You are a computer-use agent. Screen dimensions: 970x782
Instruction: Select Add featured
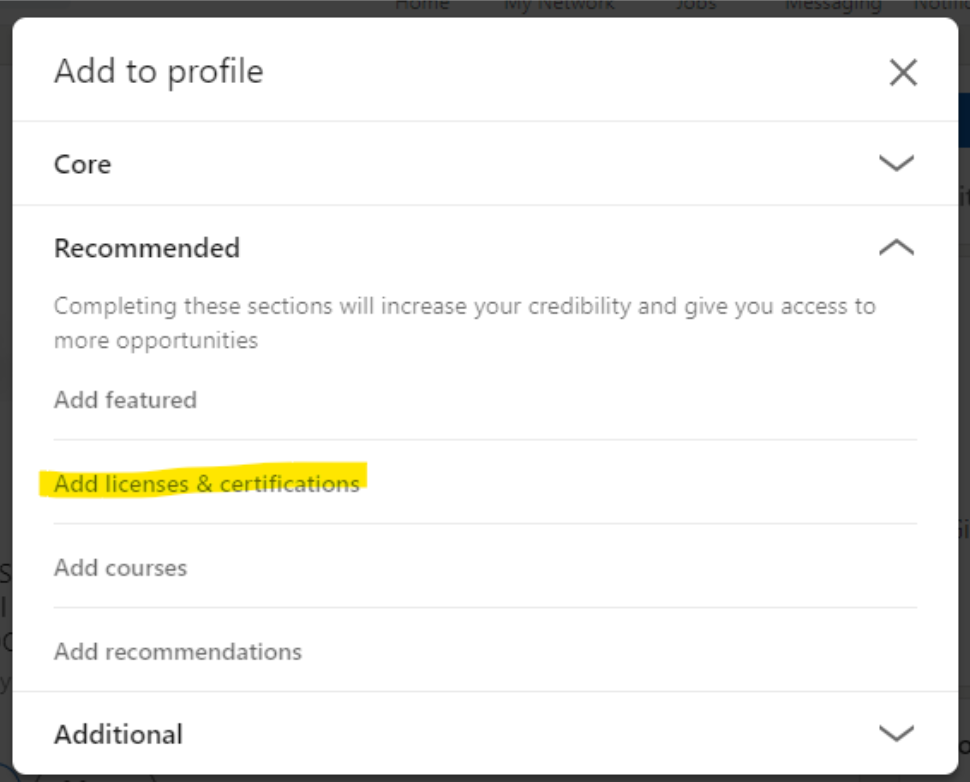125,399
